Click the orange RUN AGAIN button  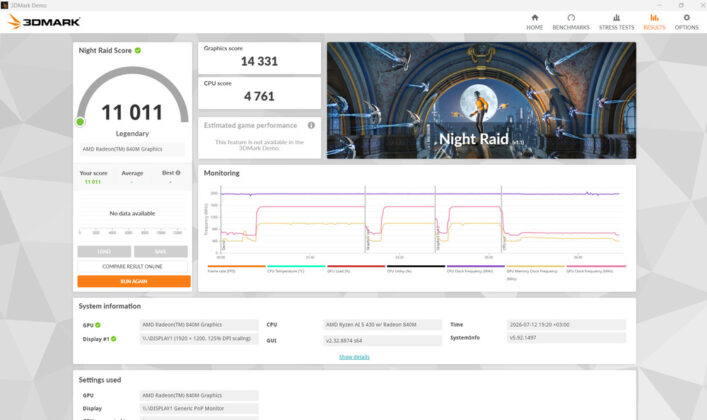tap(134, 281)
